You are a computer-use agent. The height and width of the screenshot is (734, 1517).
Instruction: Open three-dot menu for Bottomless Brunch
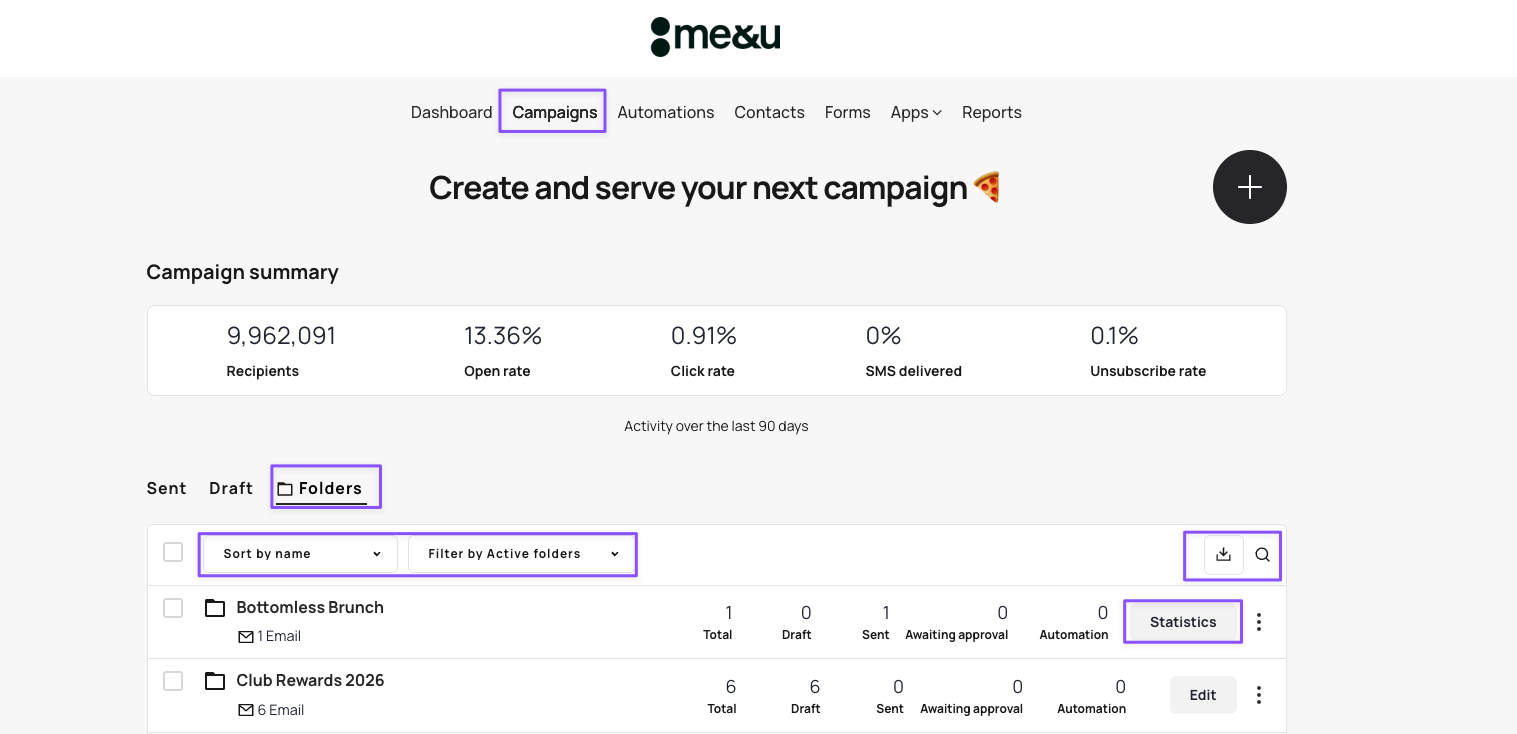pyautogui.click(x=1259, y=622)
